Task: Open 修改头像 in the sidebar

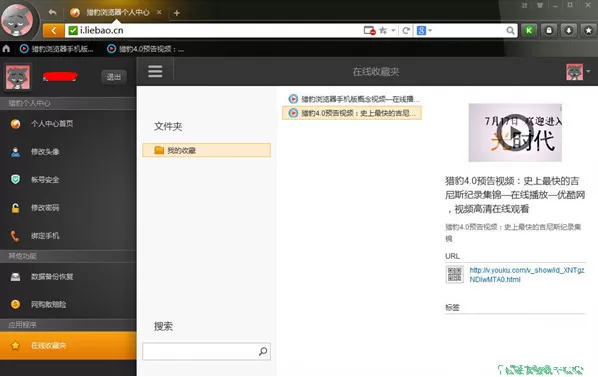Action: (68, 152)
